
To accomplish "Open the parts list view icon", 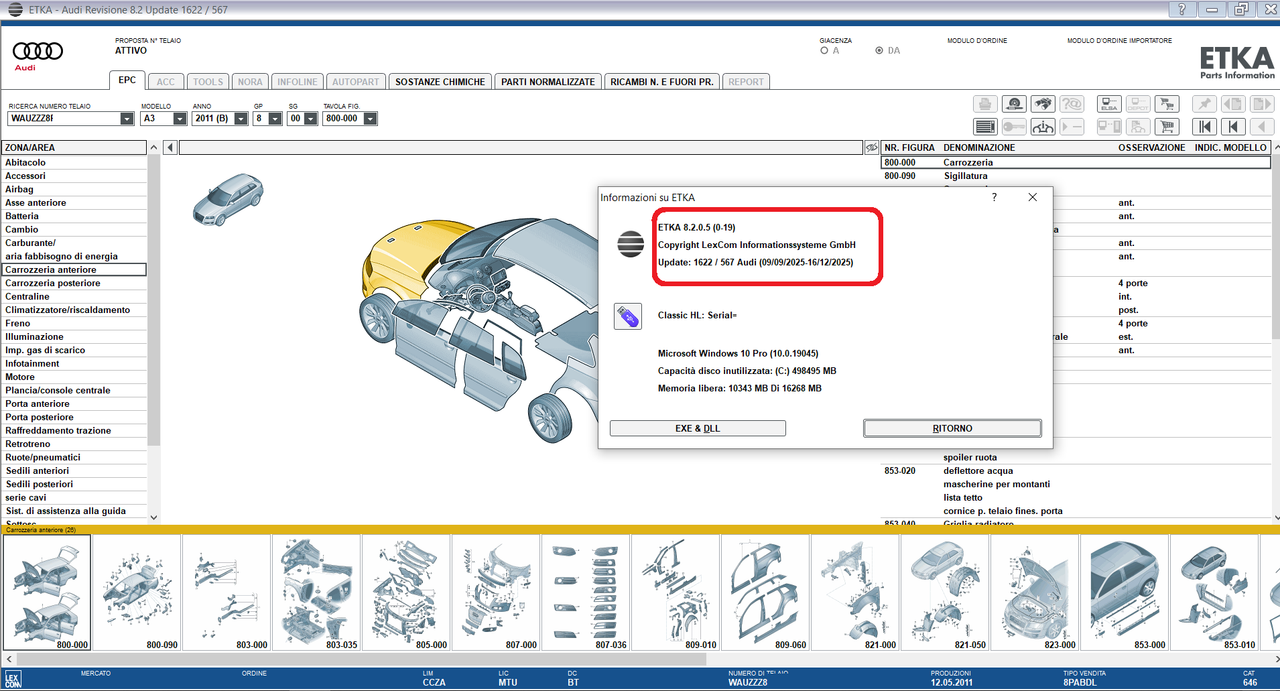I will click(x=985, y=127).
